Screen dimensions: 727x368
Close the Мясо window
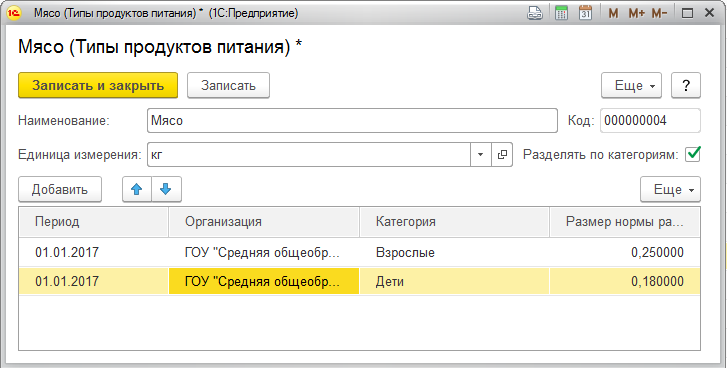pos(709,13)
